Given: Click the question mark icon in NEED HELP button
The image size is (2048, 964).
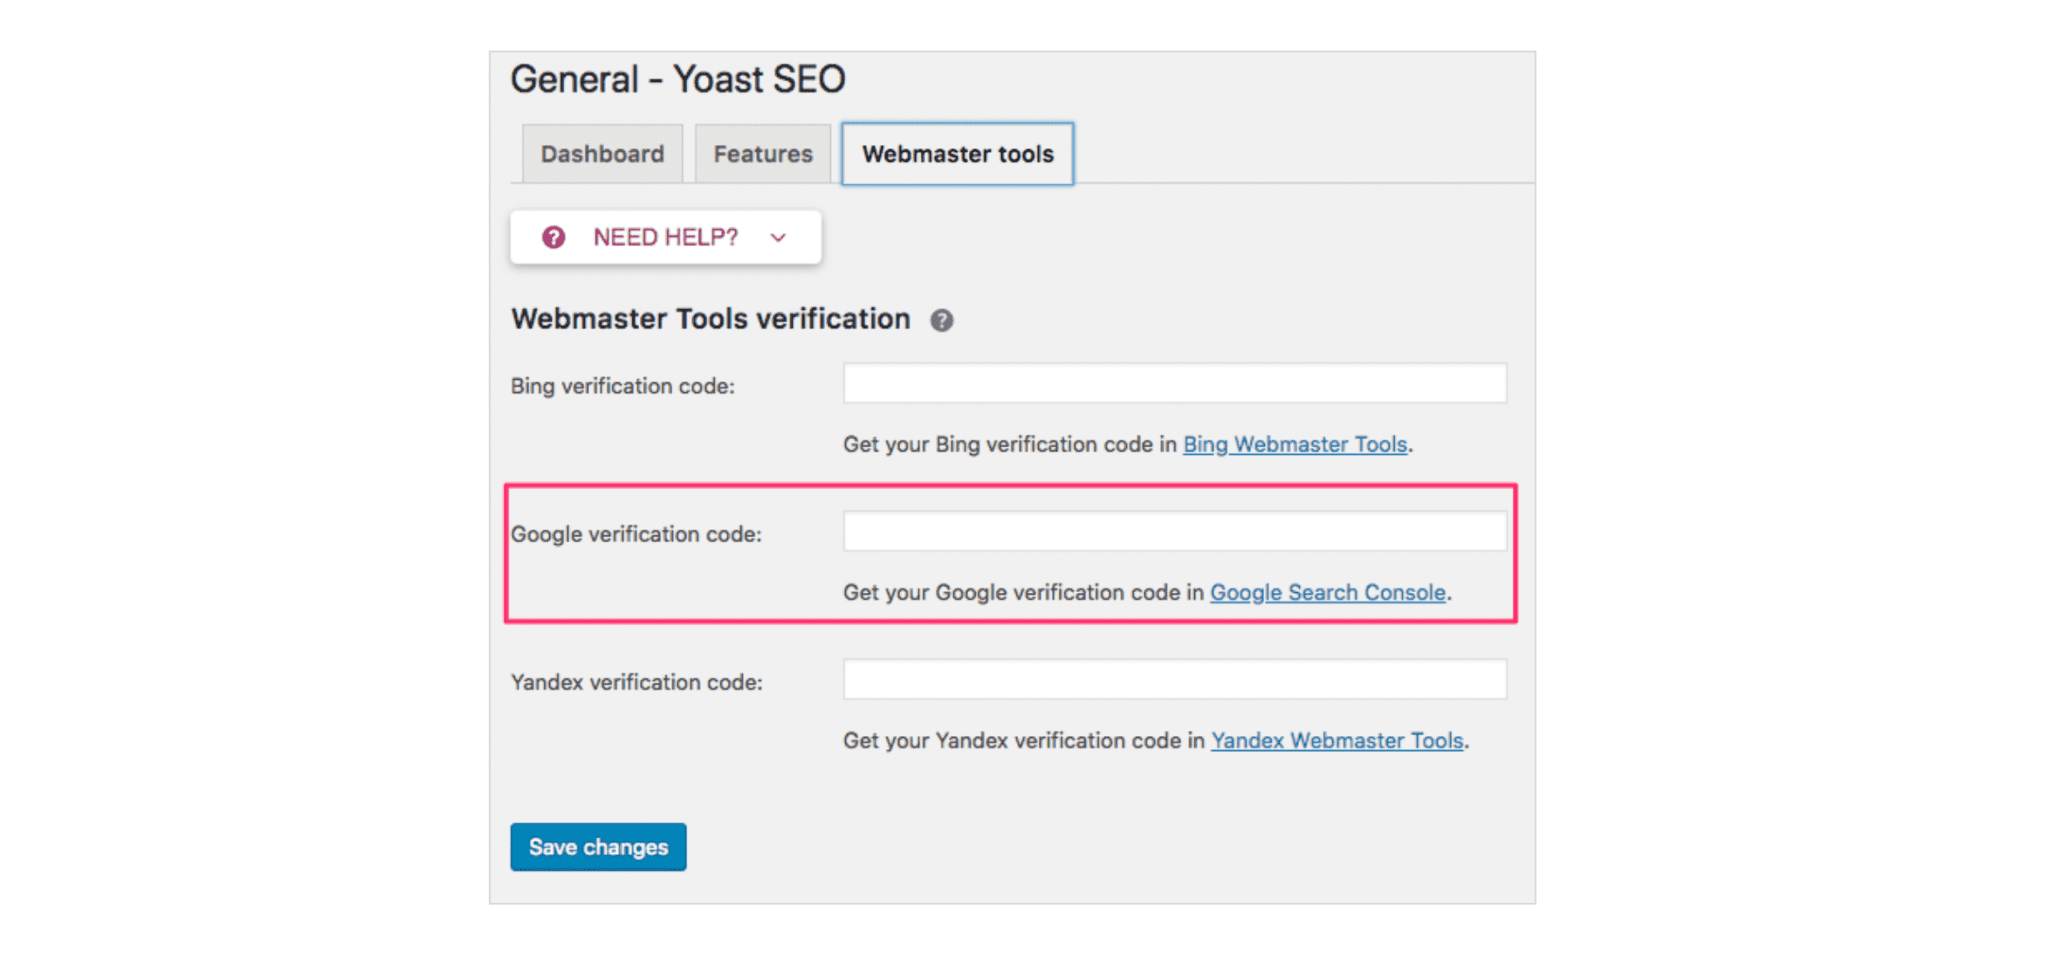Looking at the screenshot, I should coord(553,237).
